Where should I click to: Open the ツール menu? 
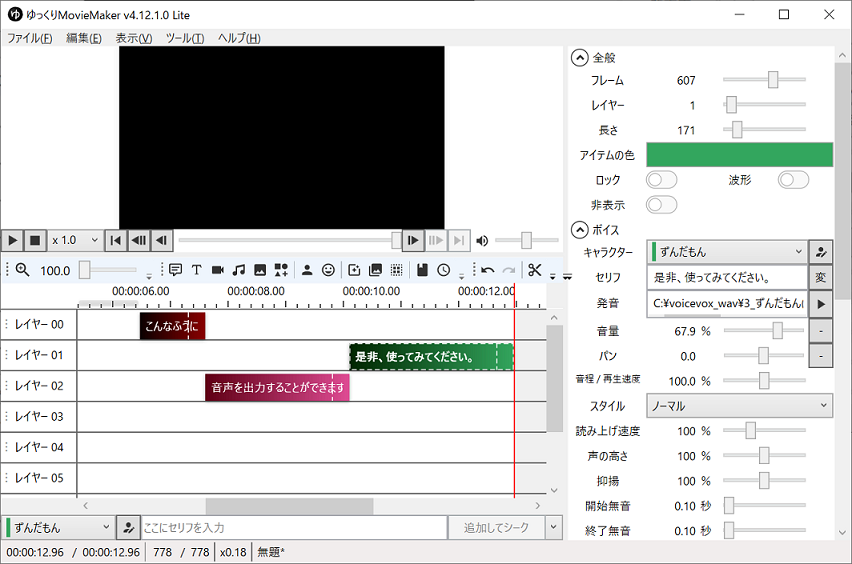(185, 38)
